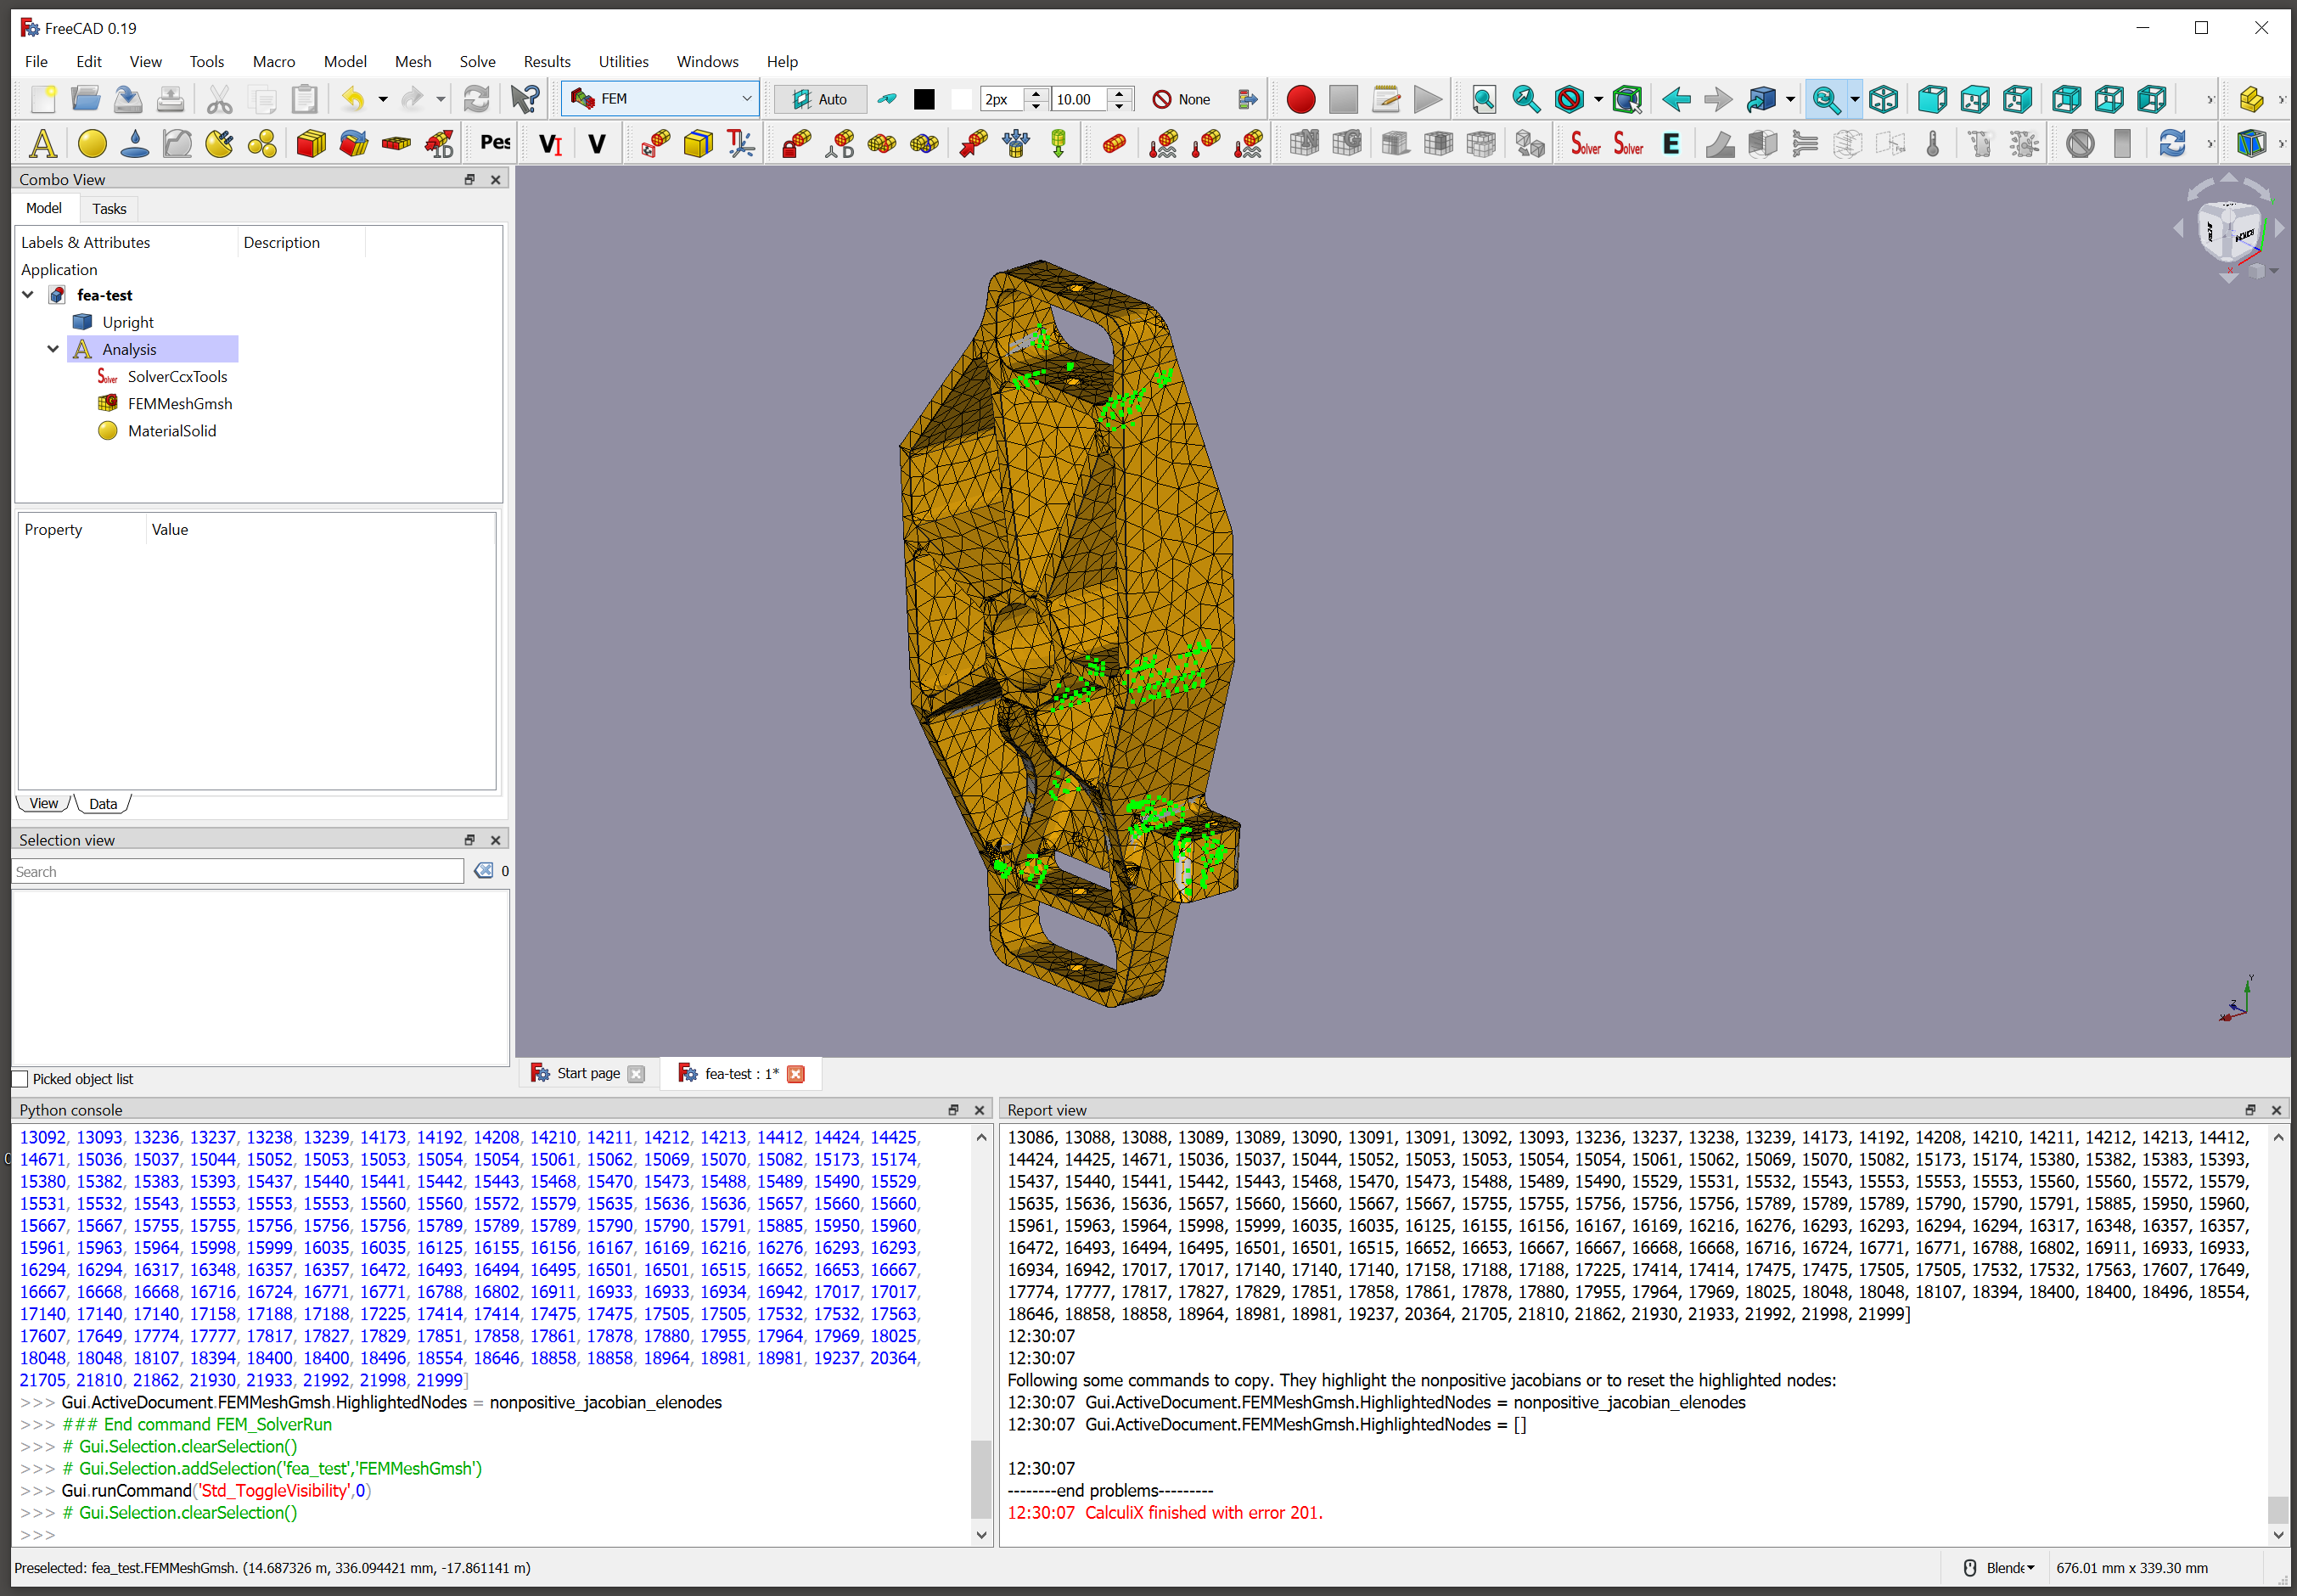Viewport: 2297px width, 1596px height.
Task: Select SolverCcxTools in the model tree
Action: coord(177,377)
